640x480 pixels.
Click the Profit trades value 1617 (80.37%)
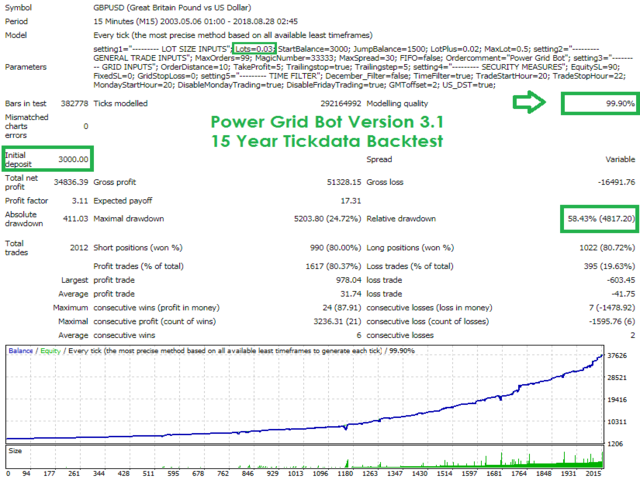333,266
